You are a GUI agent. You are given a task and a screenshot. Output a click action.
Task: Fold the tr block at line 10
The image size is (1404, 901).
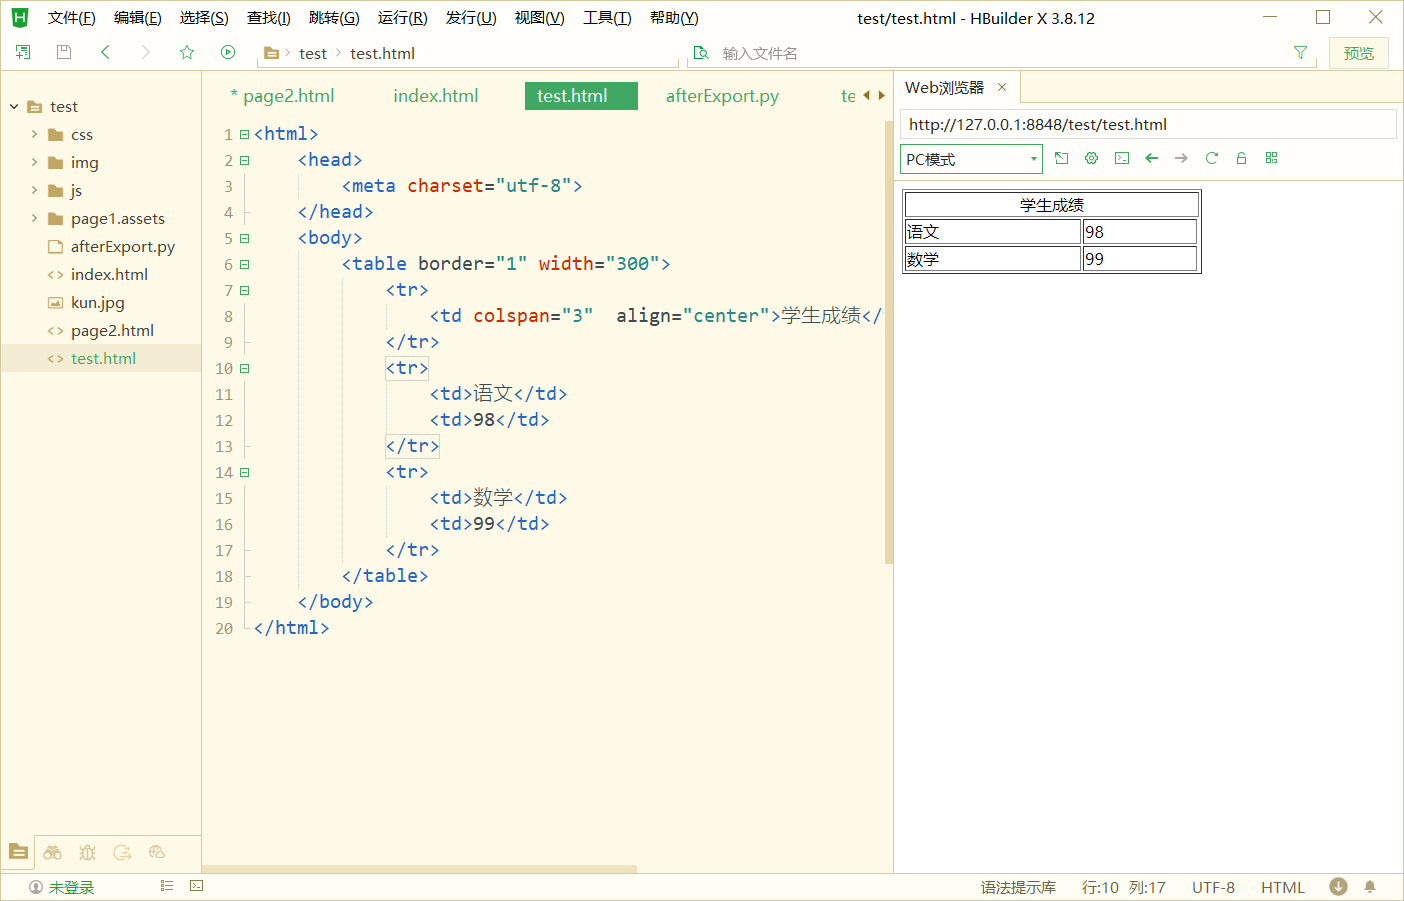coord(244,368)
